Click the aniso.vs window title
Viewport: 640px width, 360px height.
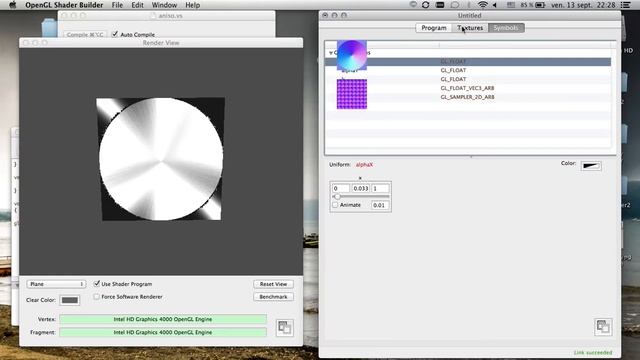tap(171, 16)
